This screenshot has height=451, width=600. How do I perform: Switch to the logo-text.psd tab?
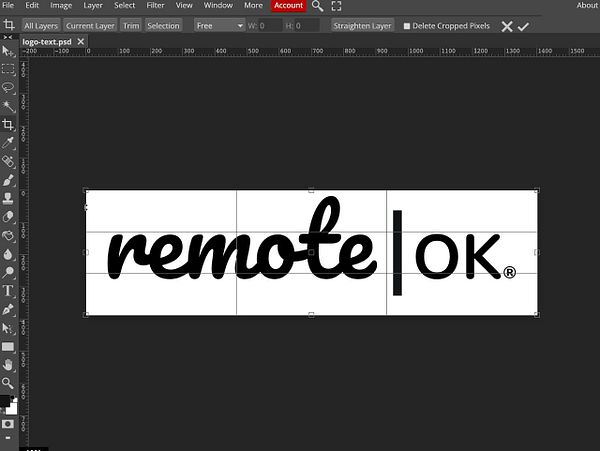(x=47, y=42)
